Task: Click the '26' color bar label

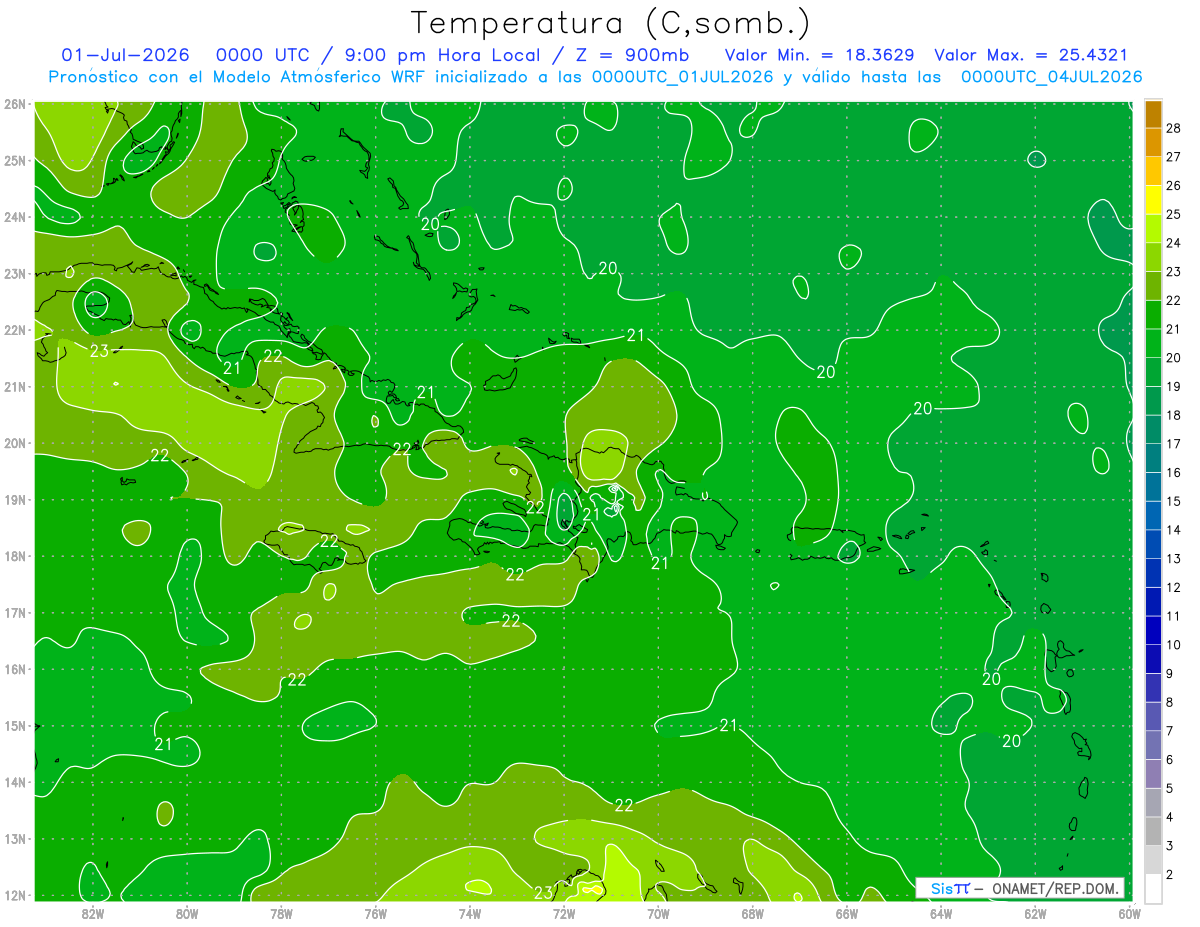Action: 1174,186
